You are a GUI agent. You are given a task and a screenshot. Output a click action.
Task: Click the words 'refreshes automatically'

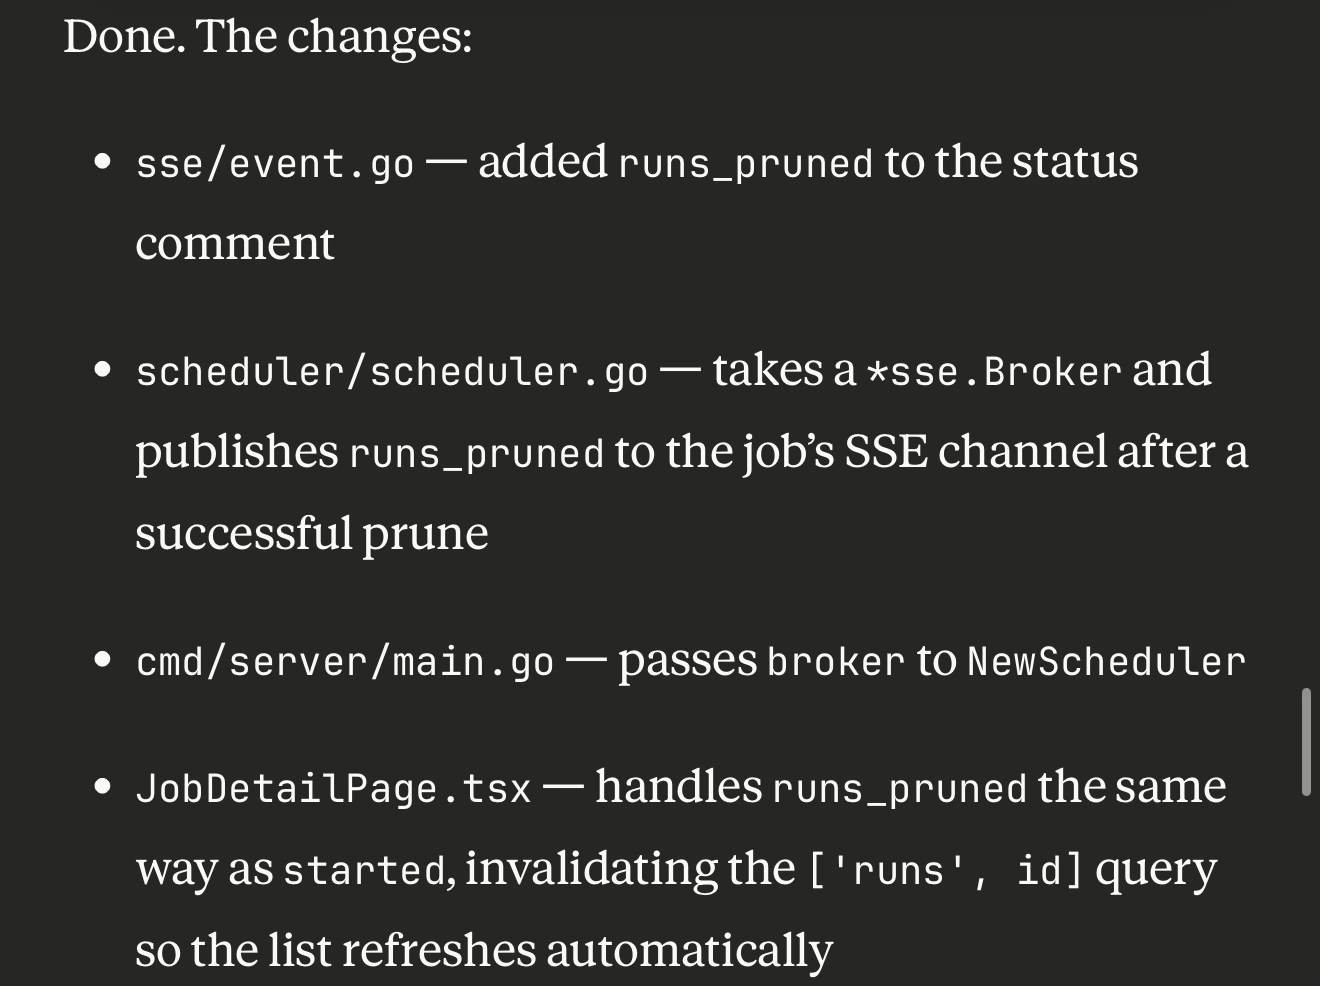pos(587,950)
